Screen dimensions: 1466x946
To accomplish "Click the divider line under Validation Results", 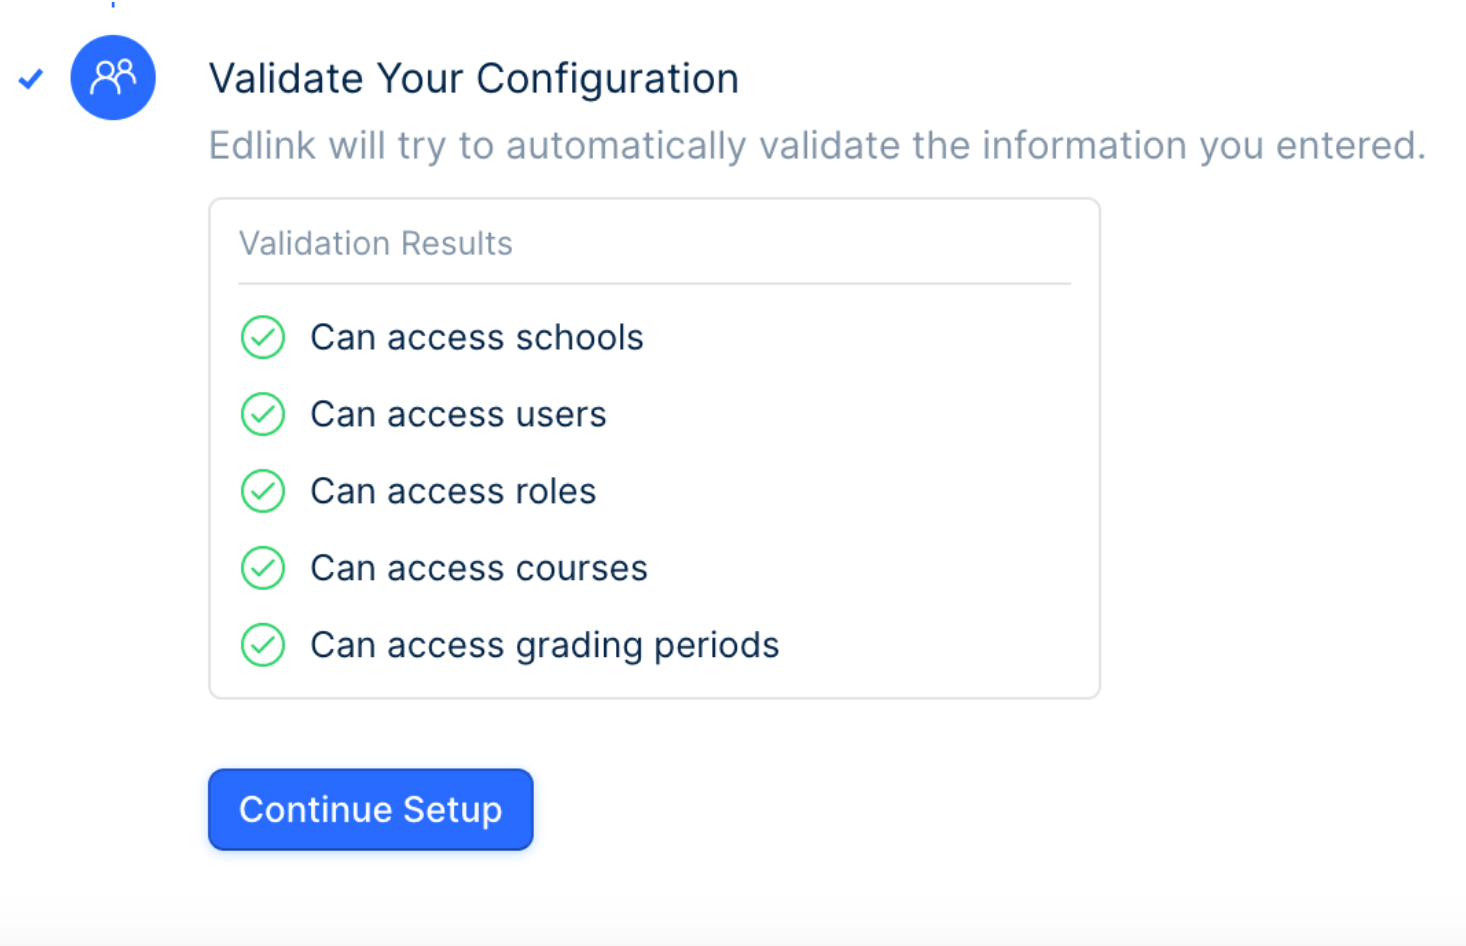I will pyautogui.click(x=655, y=284).
